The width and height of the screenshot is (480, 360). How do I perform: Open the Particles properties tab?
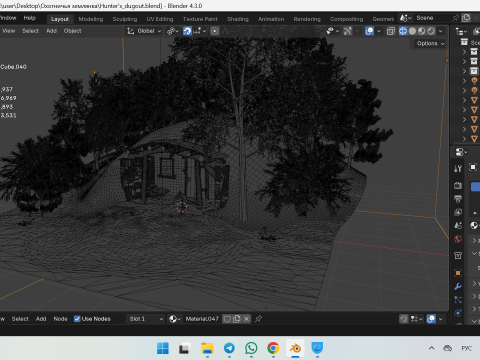click(x=458, y=300)
